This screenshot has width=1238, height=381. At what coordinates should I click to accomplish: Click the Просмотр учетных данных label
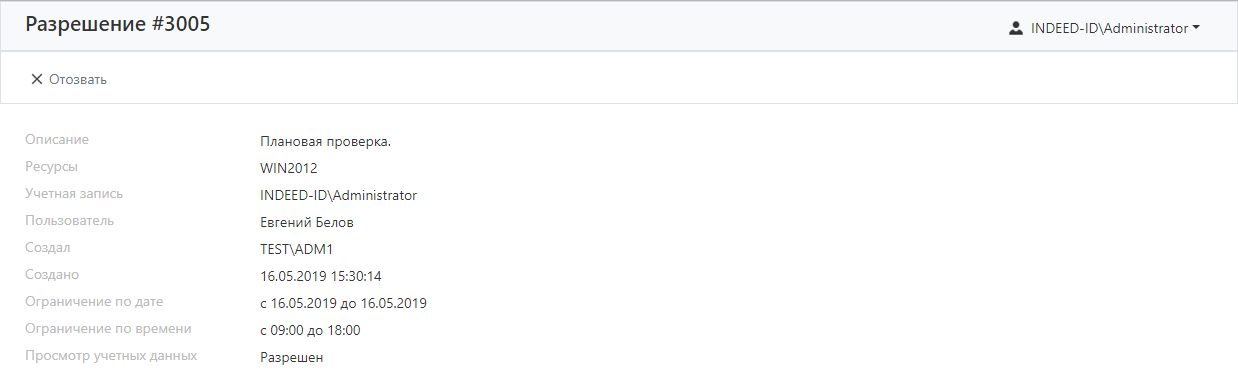(x=111, y=355)
